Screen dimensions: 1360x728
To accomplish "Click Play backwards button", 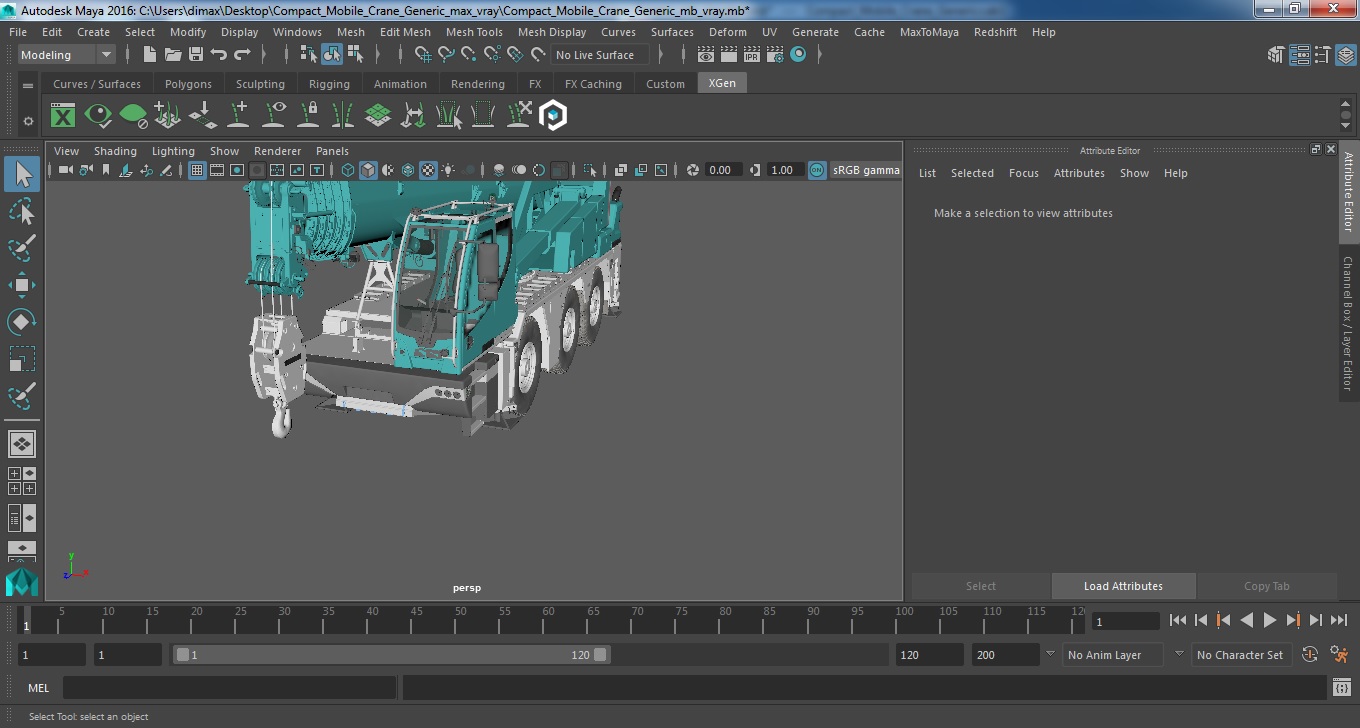I will pos(1246,620).
